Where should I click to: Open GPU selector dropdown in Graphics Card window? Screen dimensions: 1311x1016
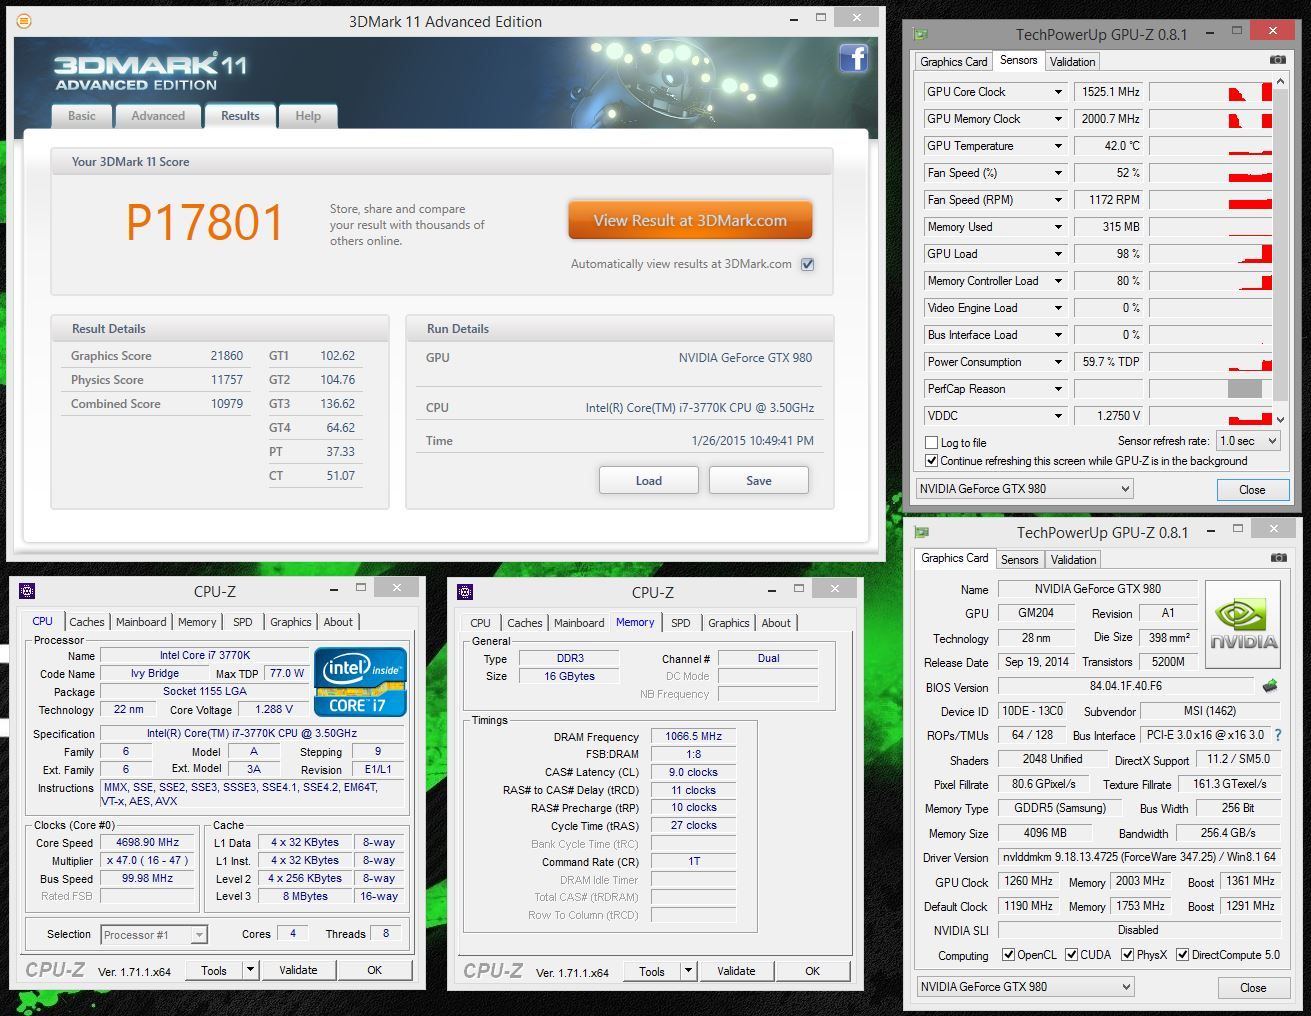pos(1025,987)
